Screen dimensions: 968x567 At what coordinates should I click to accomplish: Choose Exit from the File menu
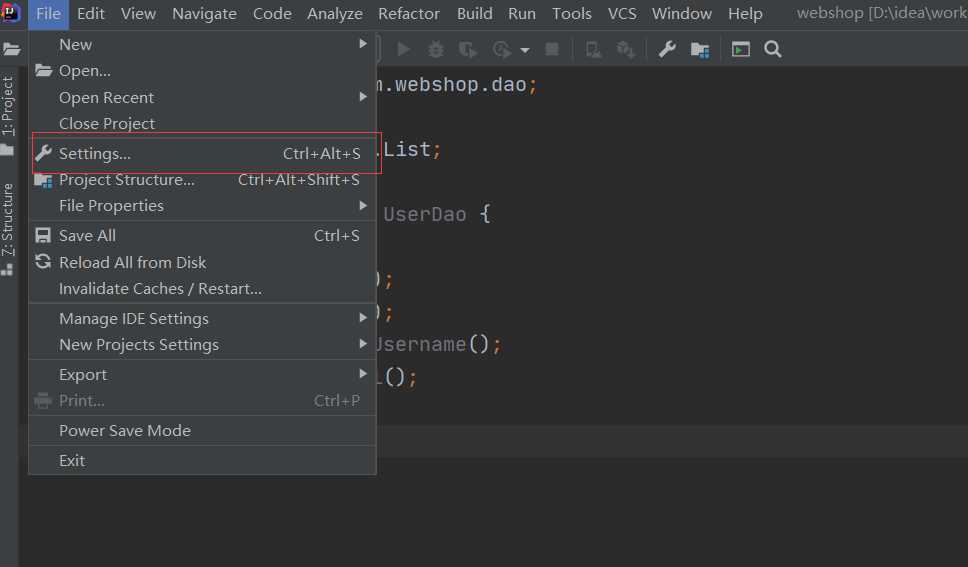tap(202, 461)
